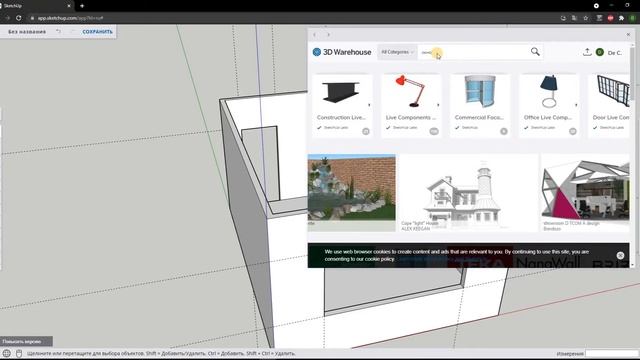Click the СОХРАНИТЬ save button
The width and height of the screenshot is (640, 360).
[x=97, y=31]
